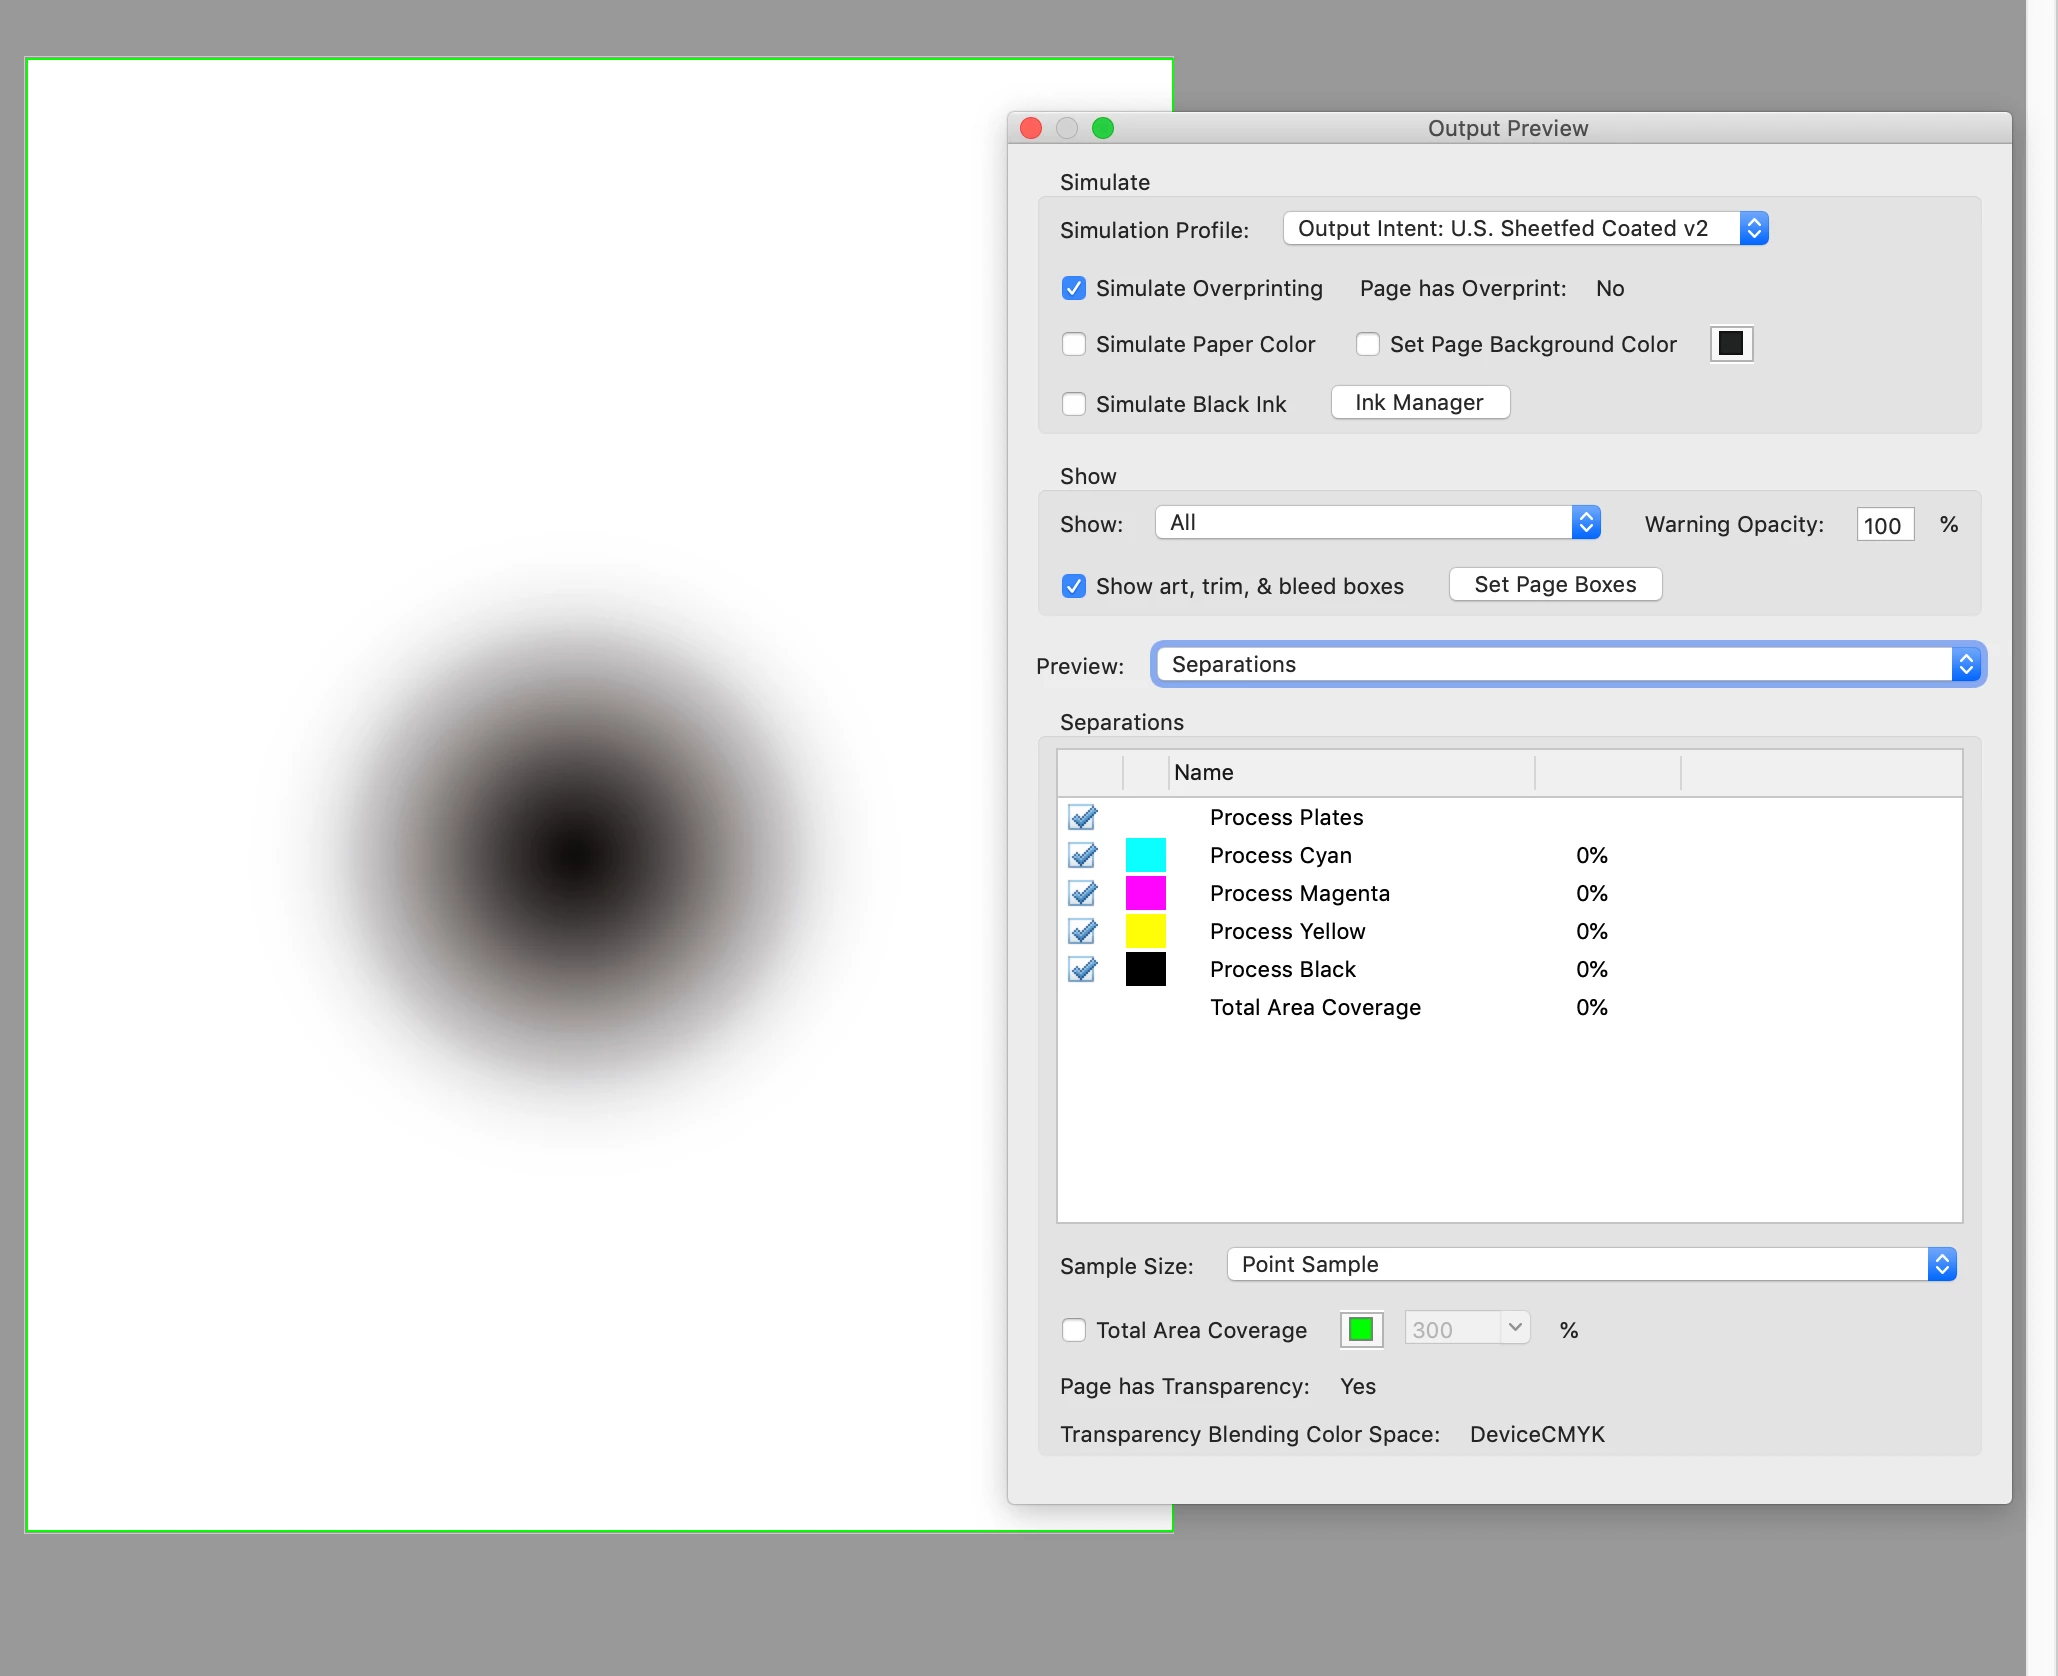This screenshot has width=2058, height=1676.
Task: Click the black ink color icon
Action: 1145,970
